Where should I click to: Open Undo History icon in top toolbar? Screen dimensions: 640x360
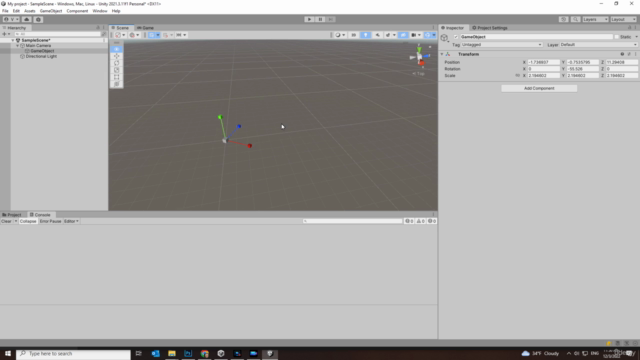click(x=563, y=19)
